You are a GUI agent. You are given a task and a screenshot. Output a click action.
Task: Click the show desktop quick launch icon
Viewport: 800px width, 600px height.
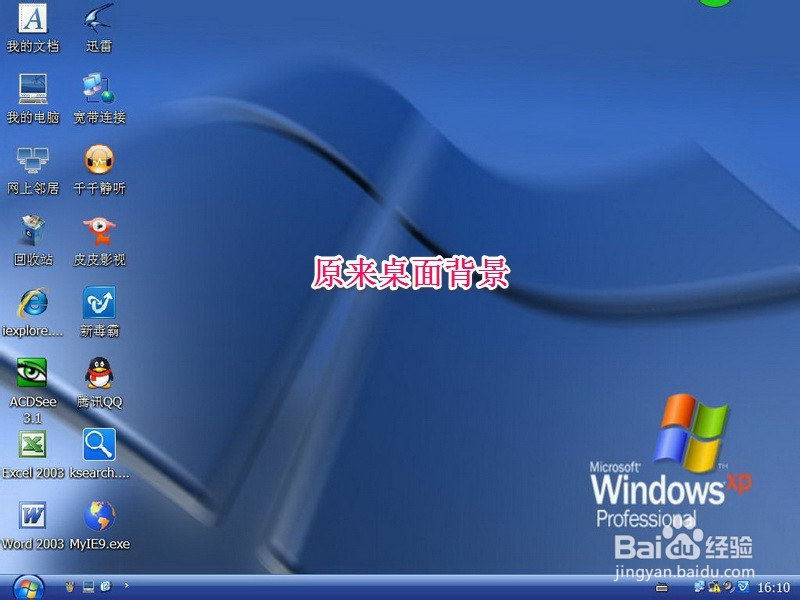coord(88,586)
